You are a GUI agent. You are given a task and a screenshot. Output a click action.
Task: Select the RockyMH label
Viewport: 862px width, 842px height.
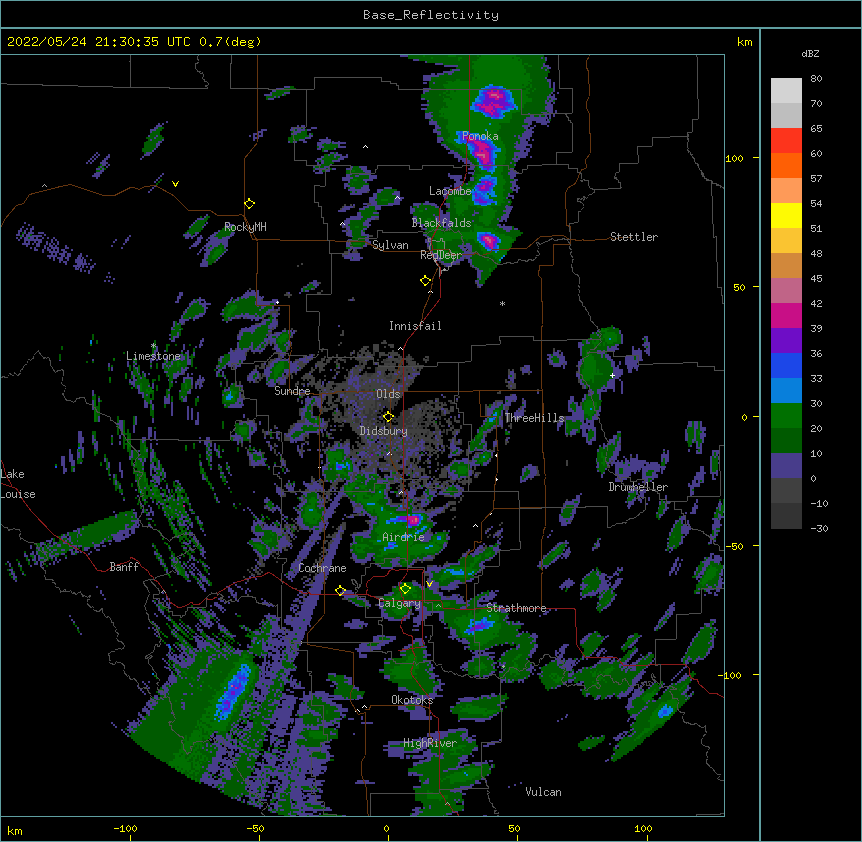(245, 227)
